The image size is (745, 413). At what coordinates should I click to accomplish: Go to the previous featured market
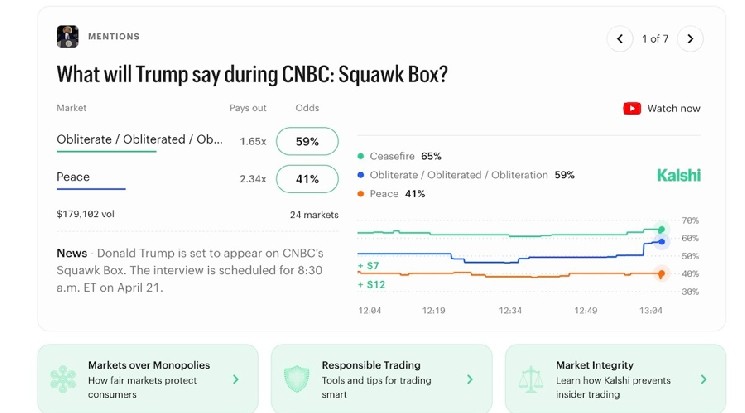(x=620, y=38)
